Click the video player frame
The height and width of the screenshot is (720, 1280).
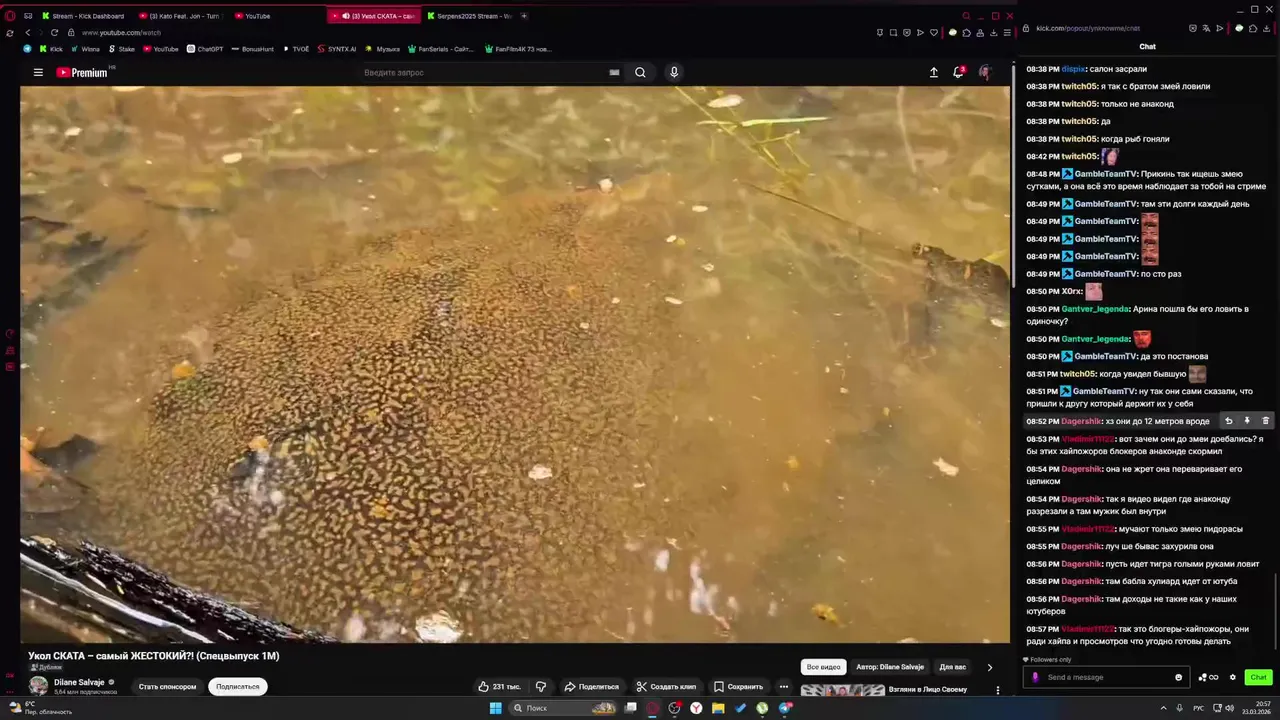click(x=515, y=364)
